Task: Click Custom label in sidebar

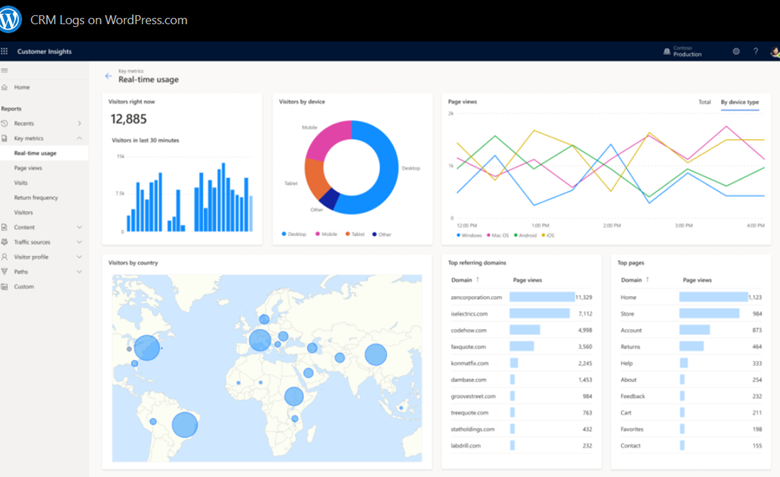Action: coord(24,286)
